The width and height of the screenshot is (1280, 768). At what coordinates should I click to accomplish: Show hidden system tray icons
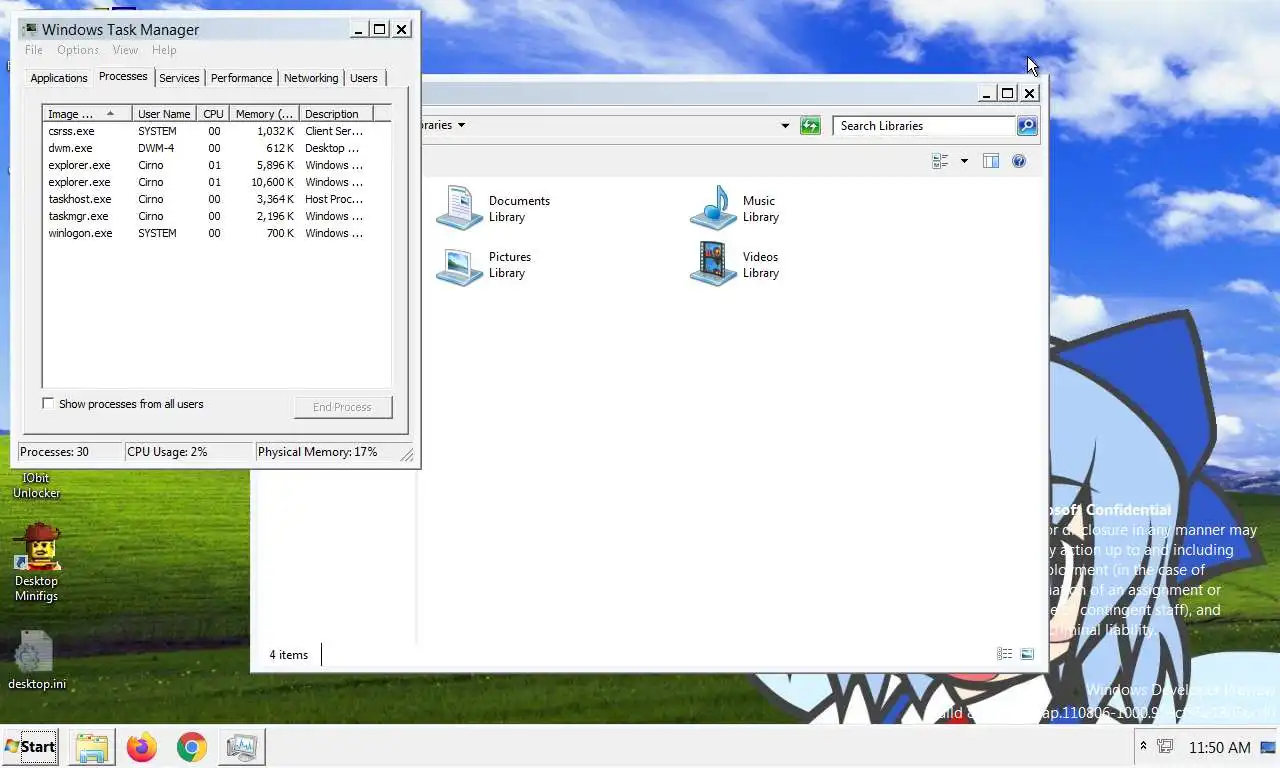(1143, 746)
